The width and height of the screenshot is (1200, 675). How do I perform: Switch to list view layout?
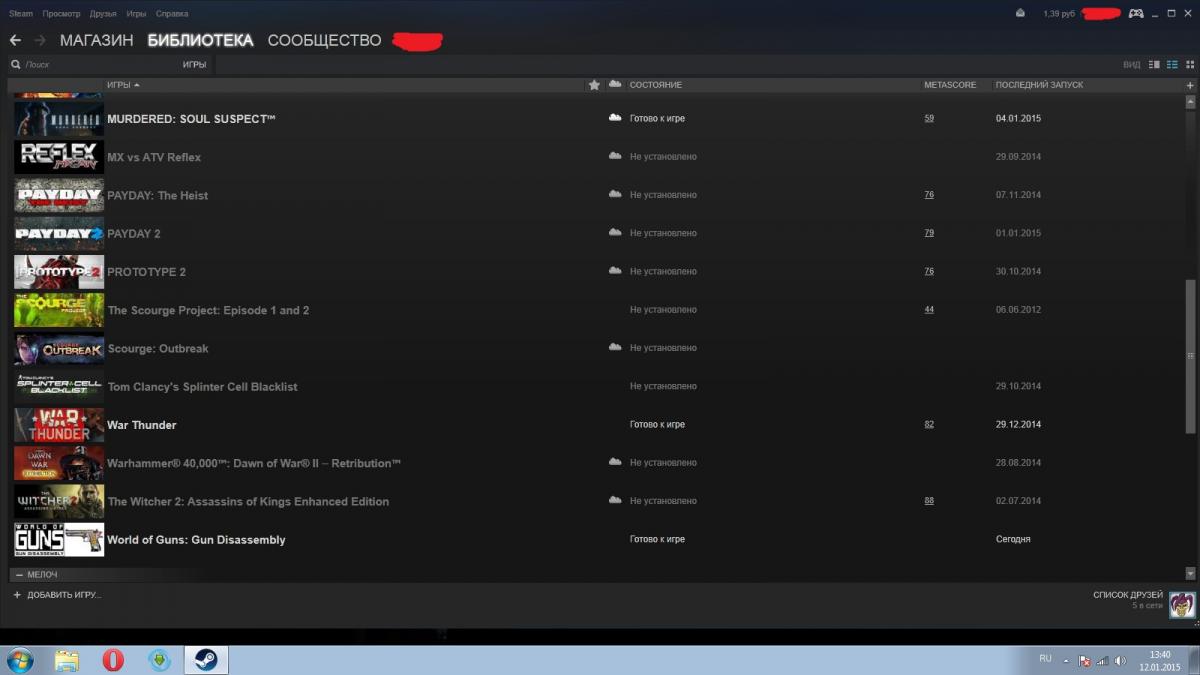click(1172, 65)
